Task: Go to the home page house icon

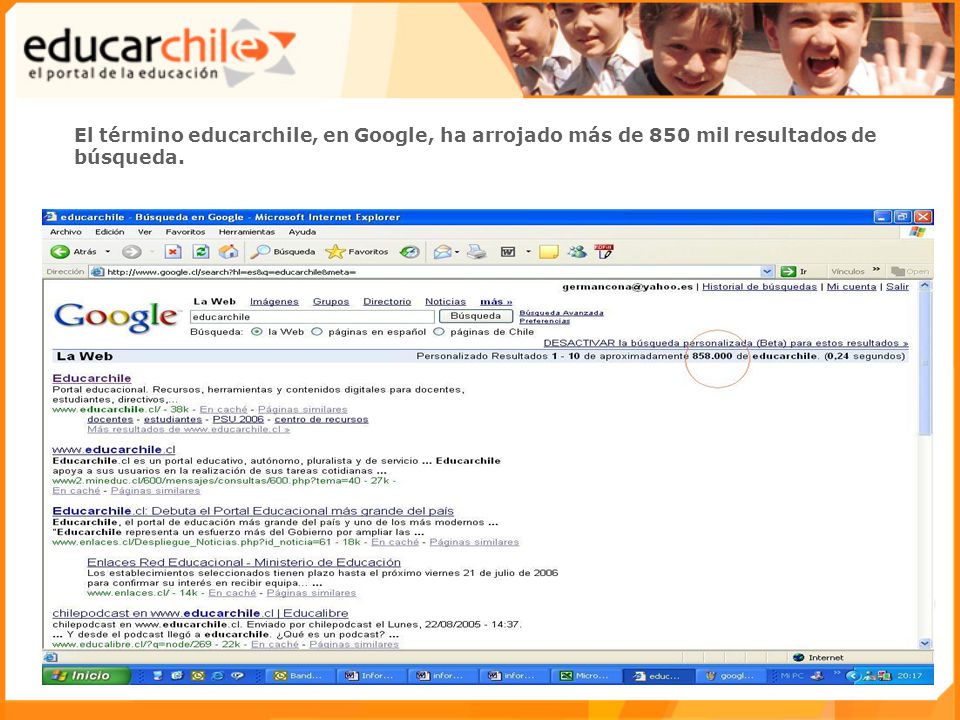Action: pos(228,252)
